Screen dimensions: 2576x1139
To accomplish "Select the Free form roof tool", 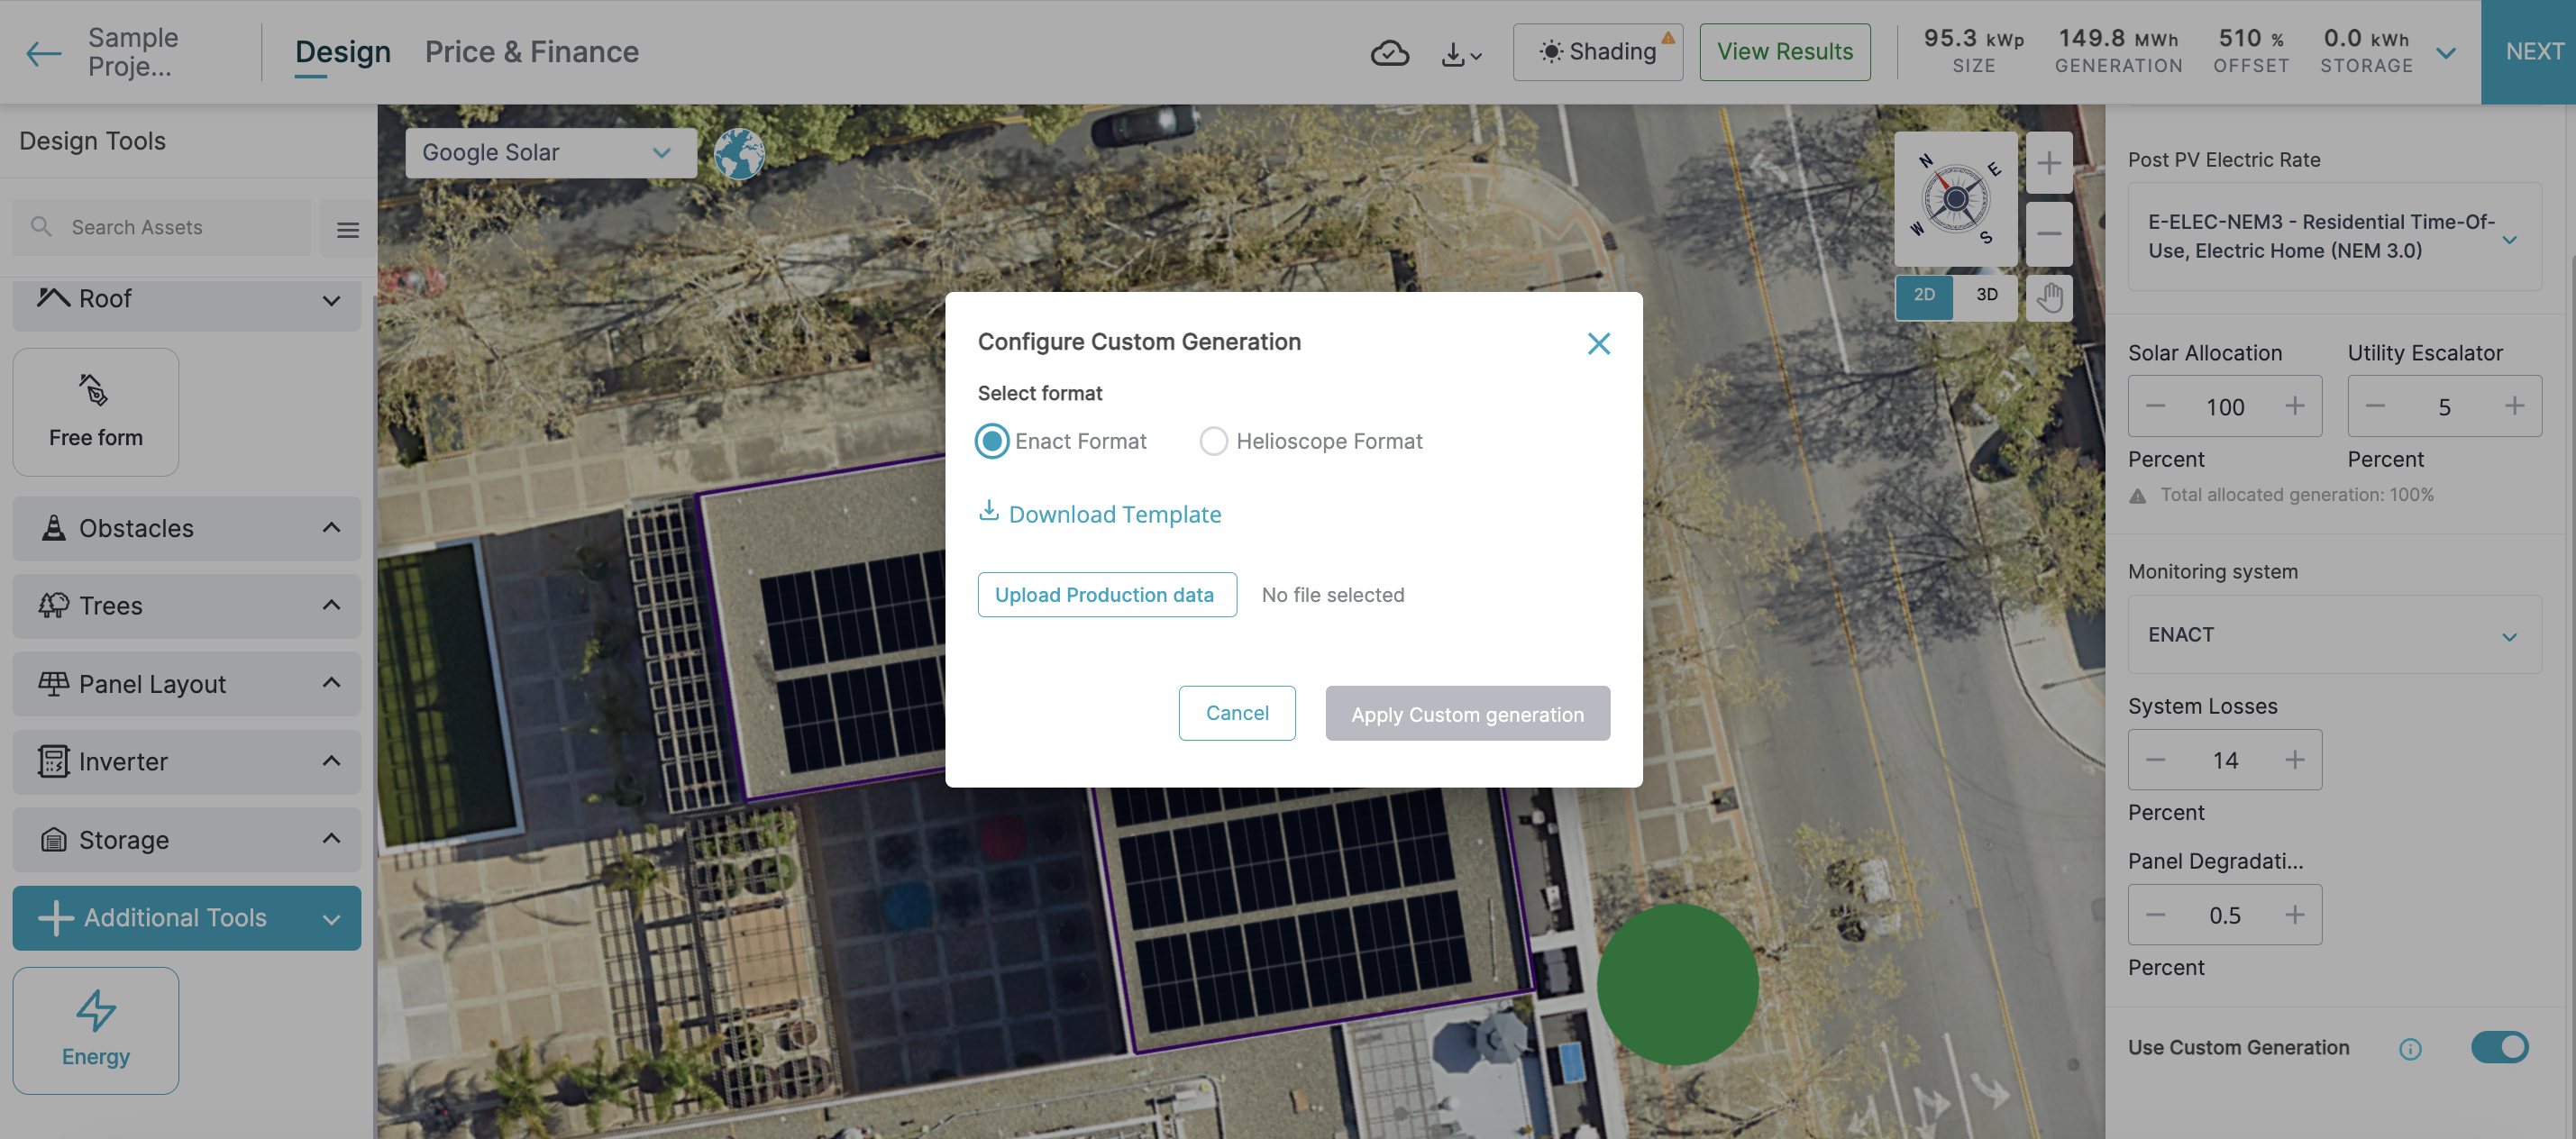I will (96, 411).
